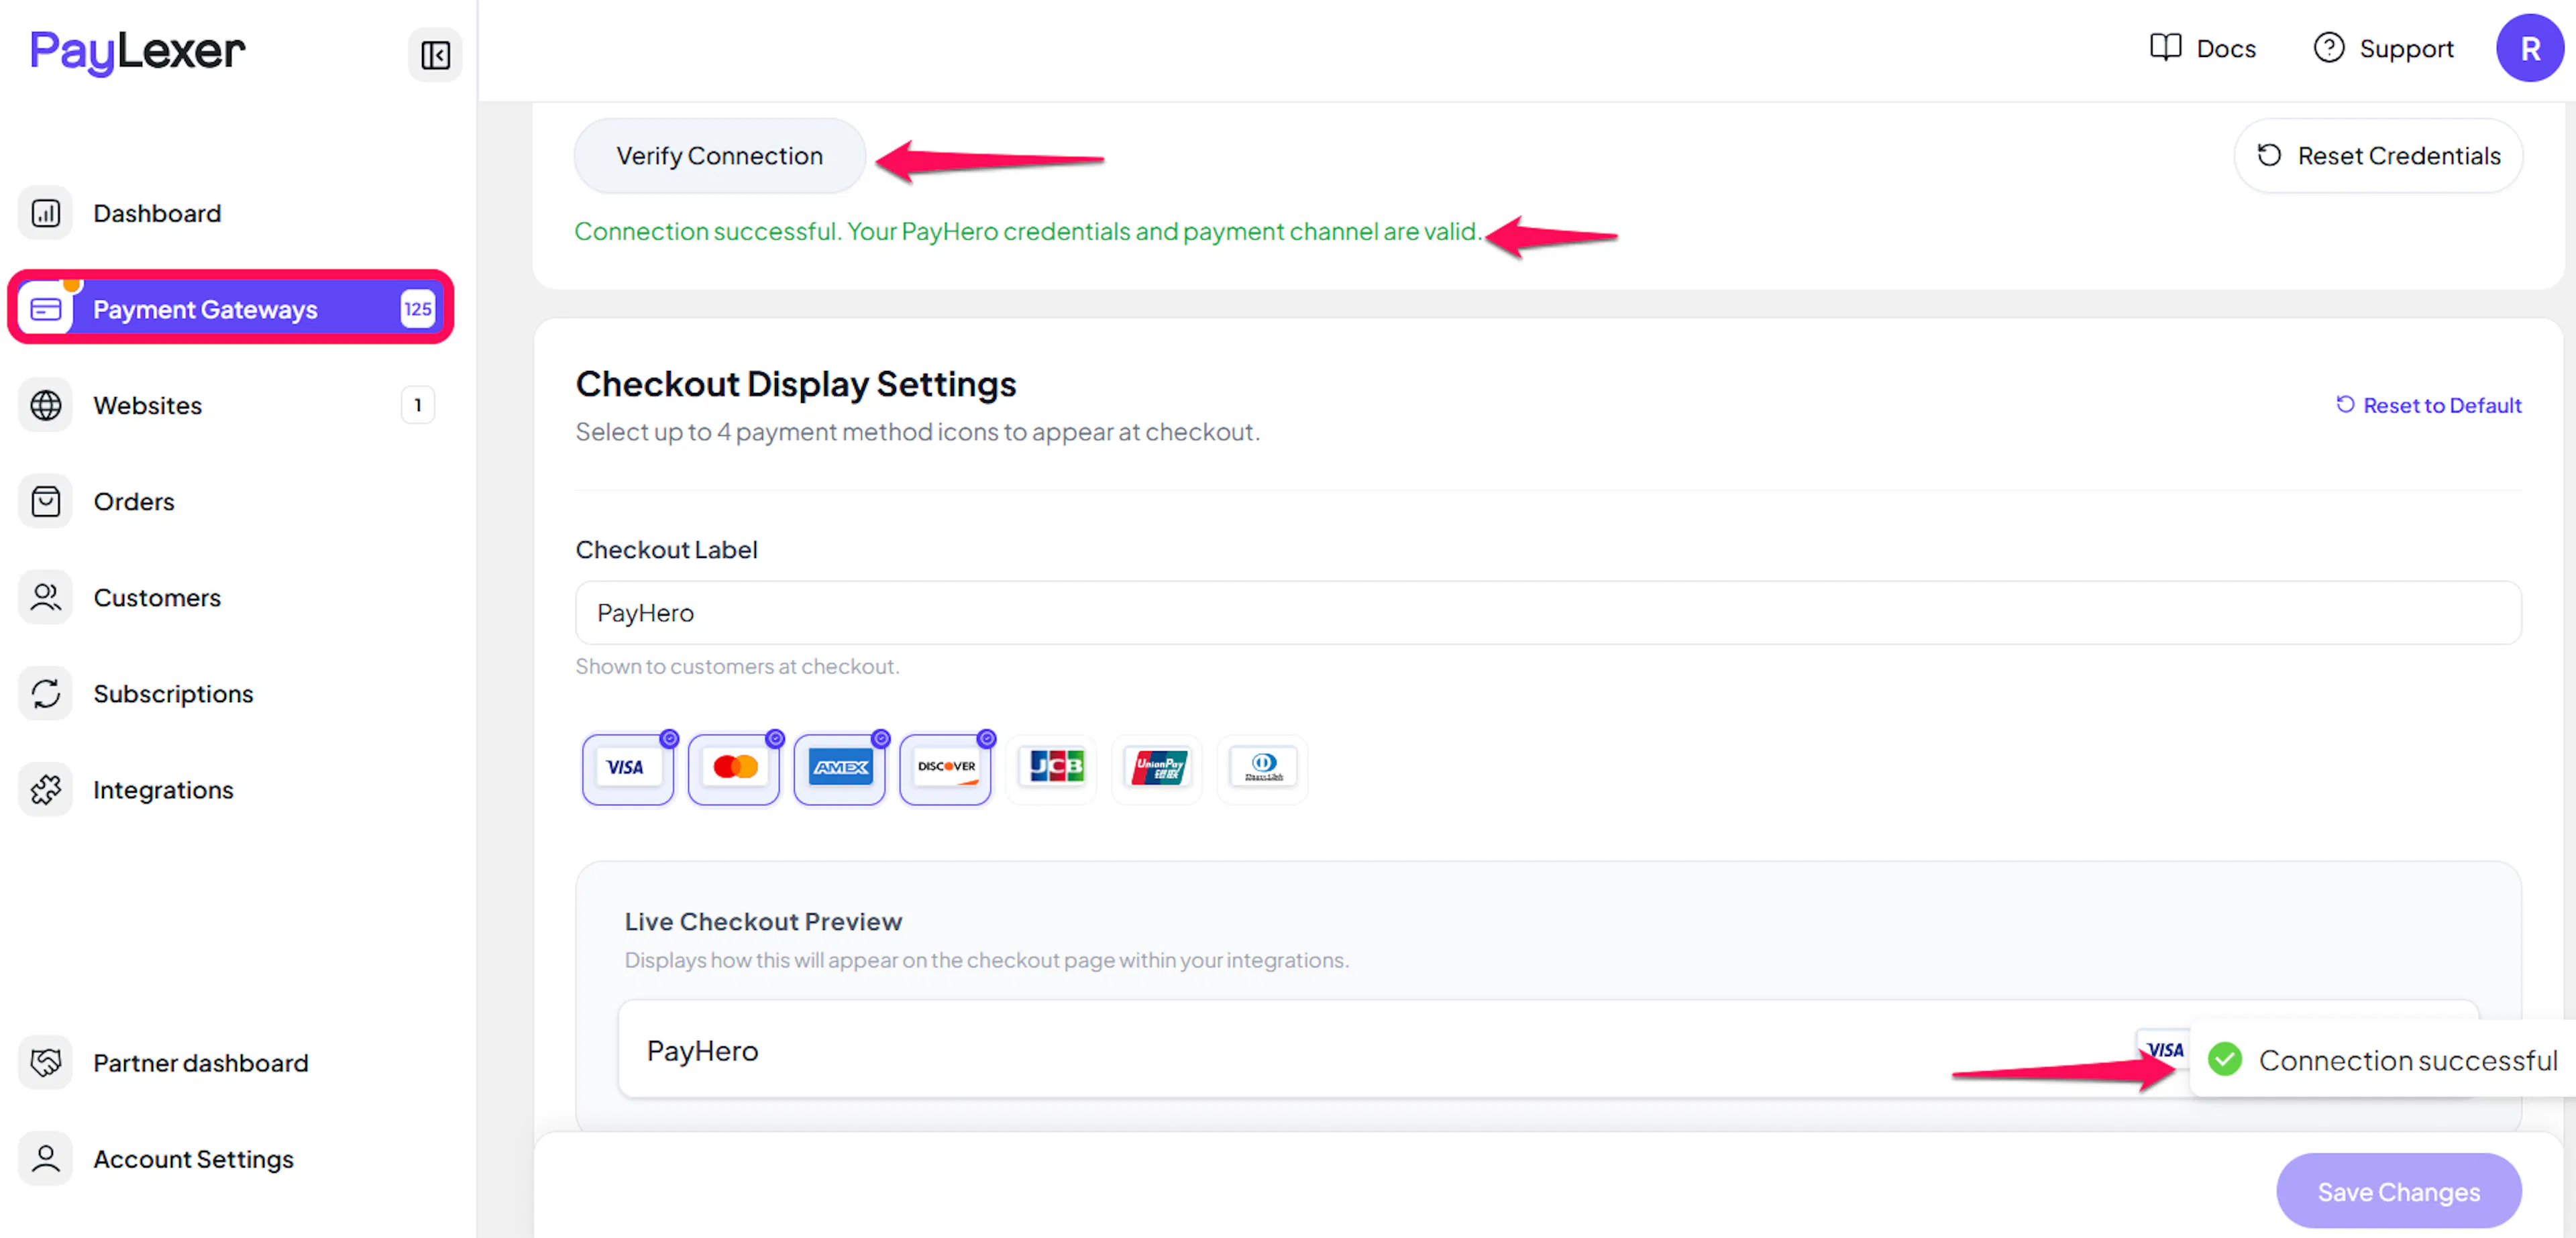Click the Account Settings person icon
The width and height of the screenshot is (2576, 1238).
[x=46, y=1158]
